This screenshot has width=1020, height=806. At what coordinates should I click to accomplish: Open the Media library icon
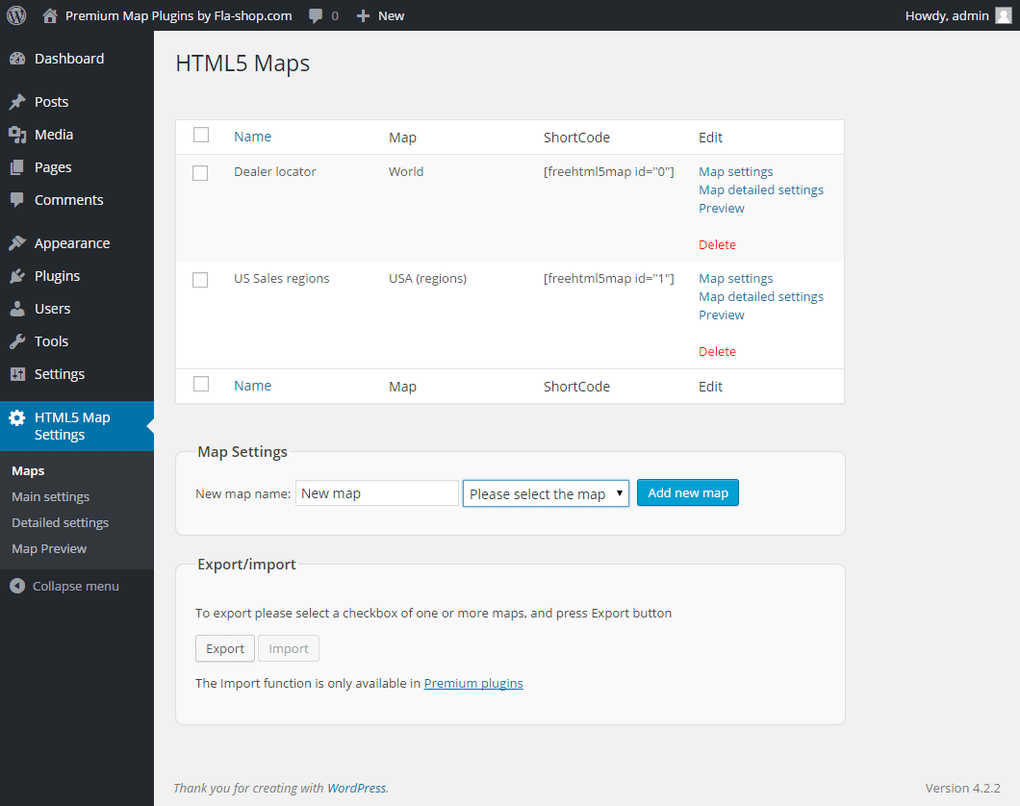tap(20, 134)
